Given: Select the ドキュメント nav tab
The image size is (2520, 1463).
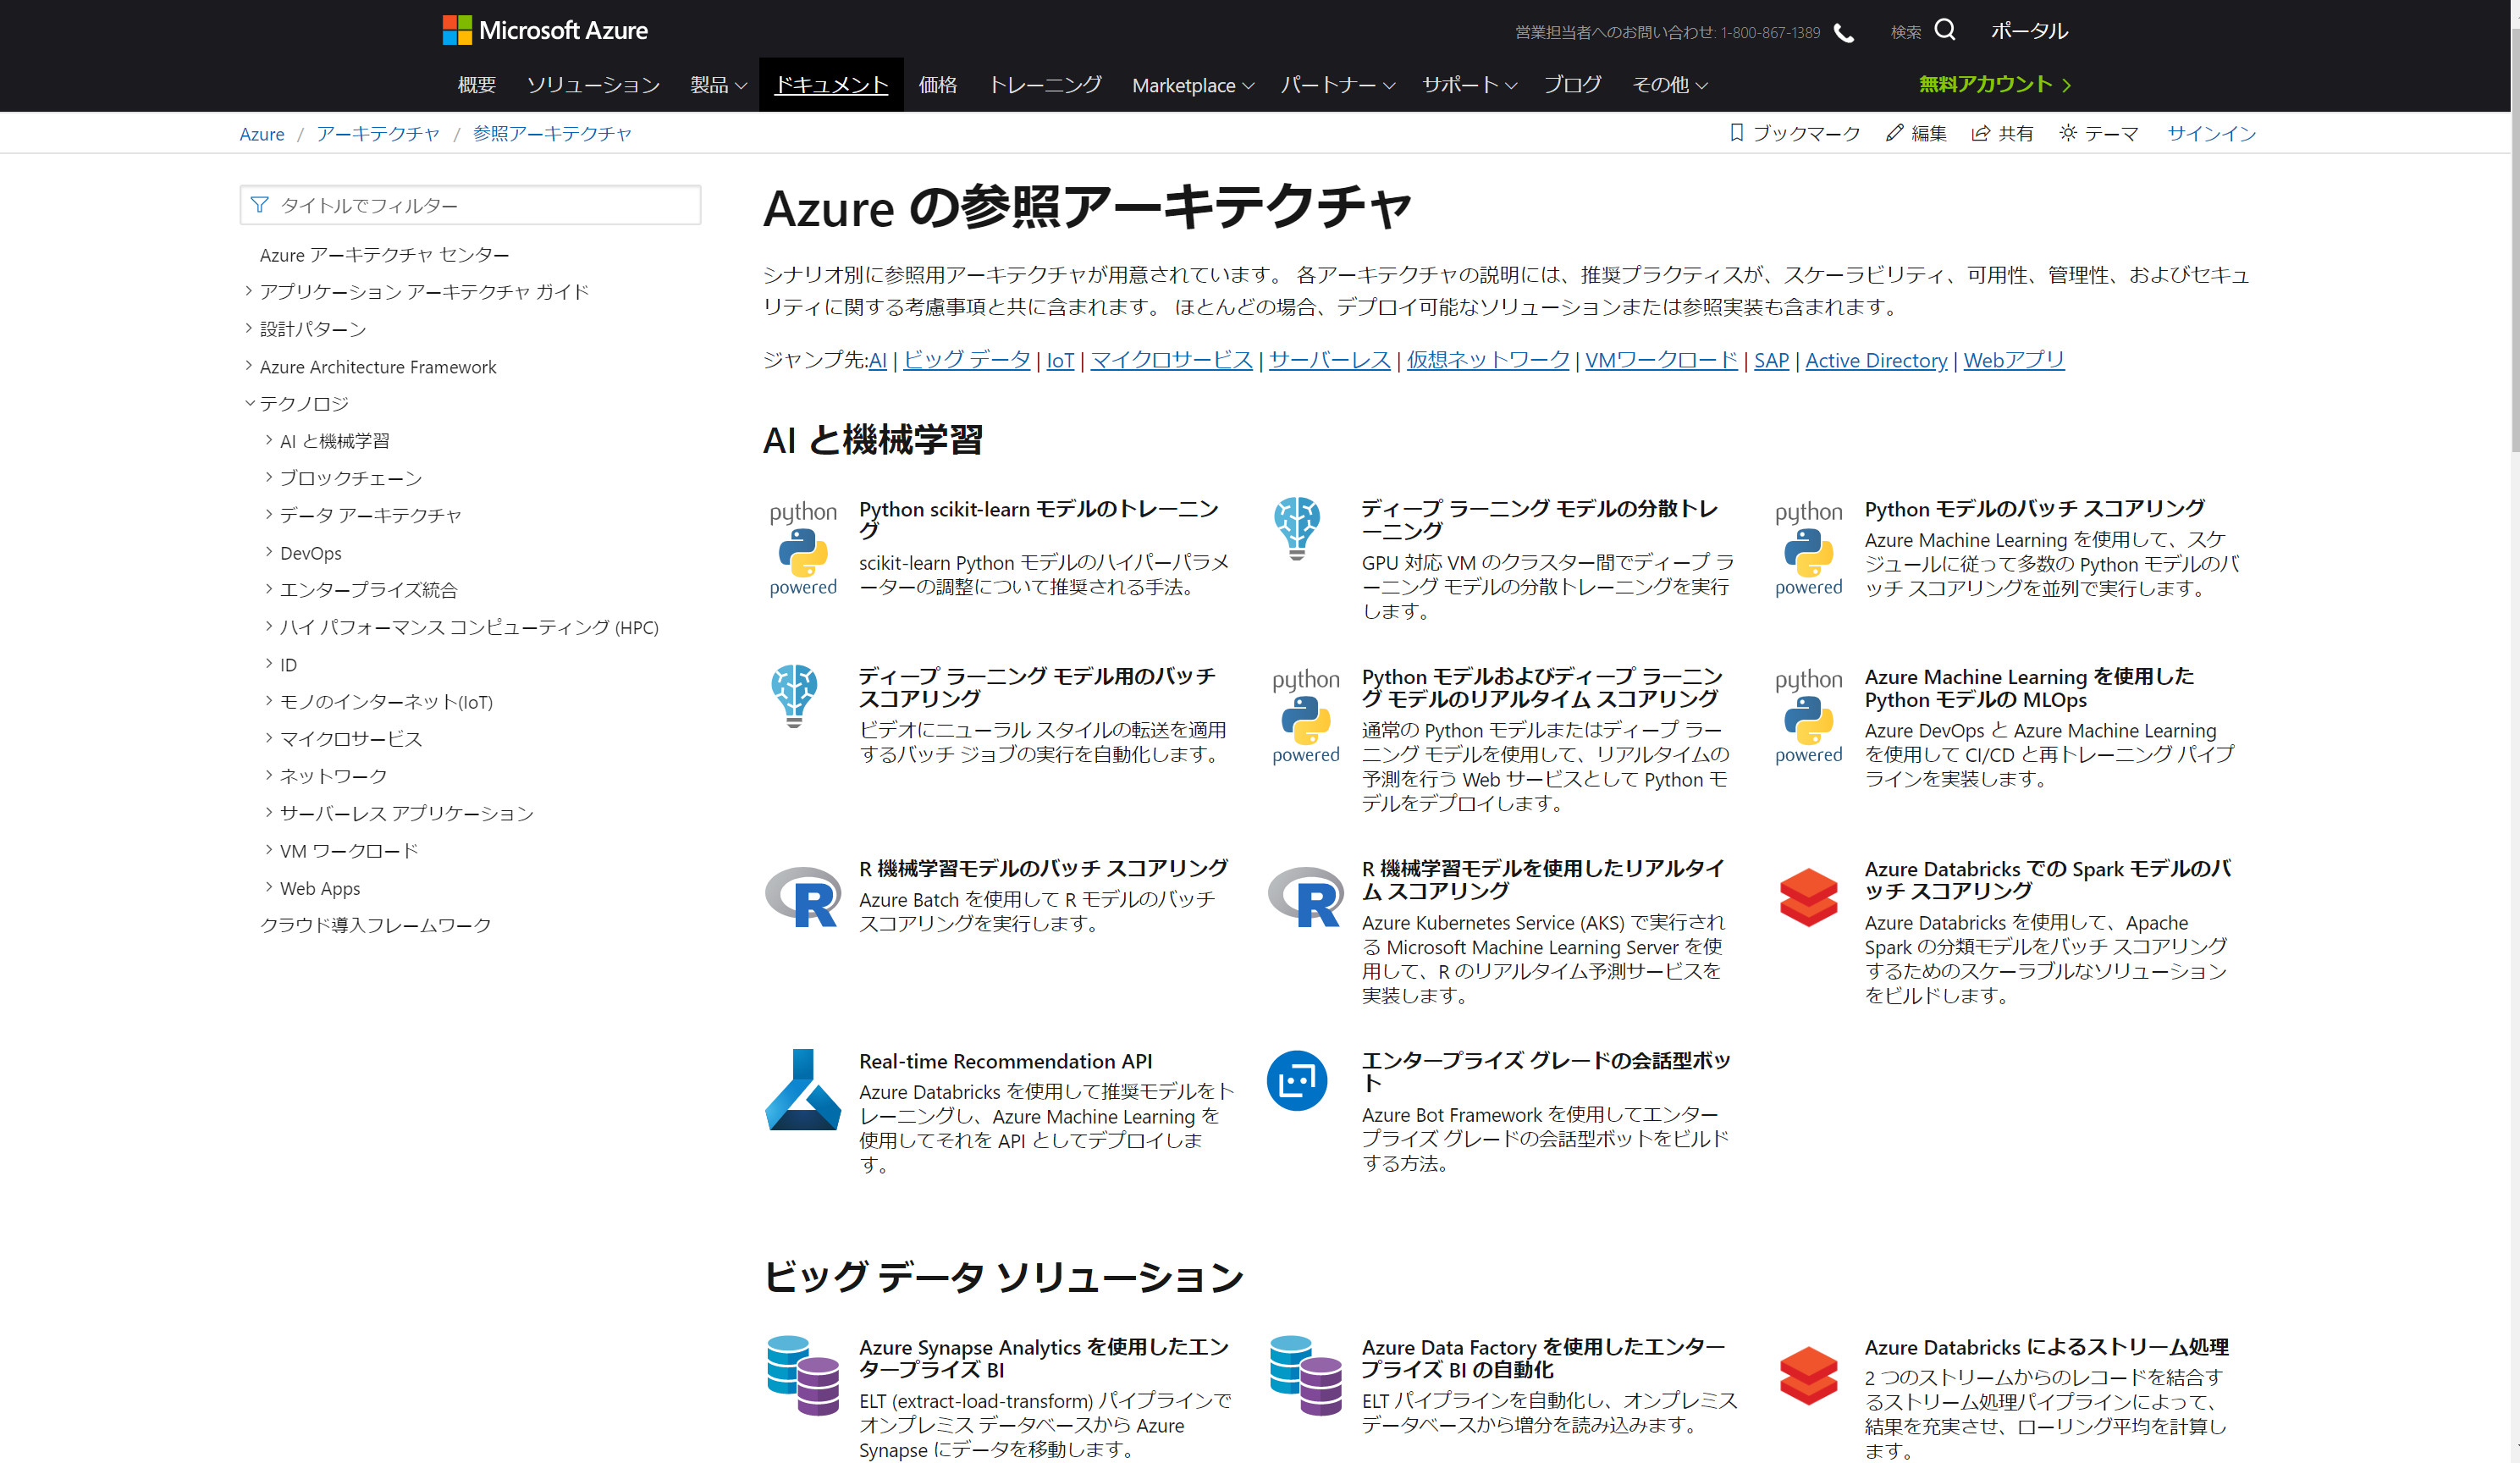Looking at the screenshot, I should click(x=831, y=85).
